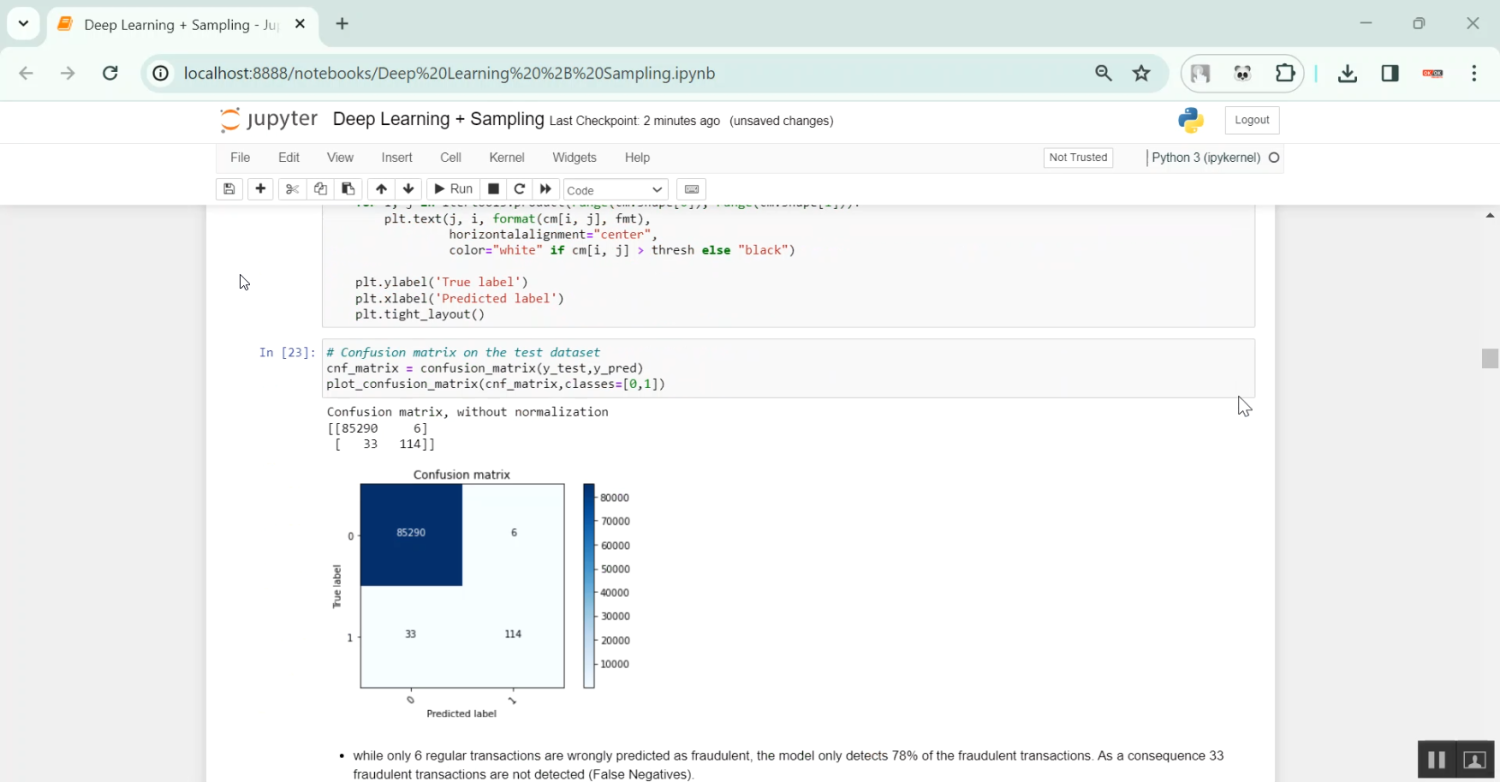The image size is (1500, 782).
Task: Move selected cell down with arrow
Action: click(x=408, y=189)
